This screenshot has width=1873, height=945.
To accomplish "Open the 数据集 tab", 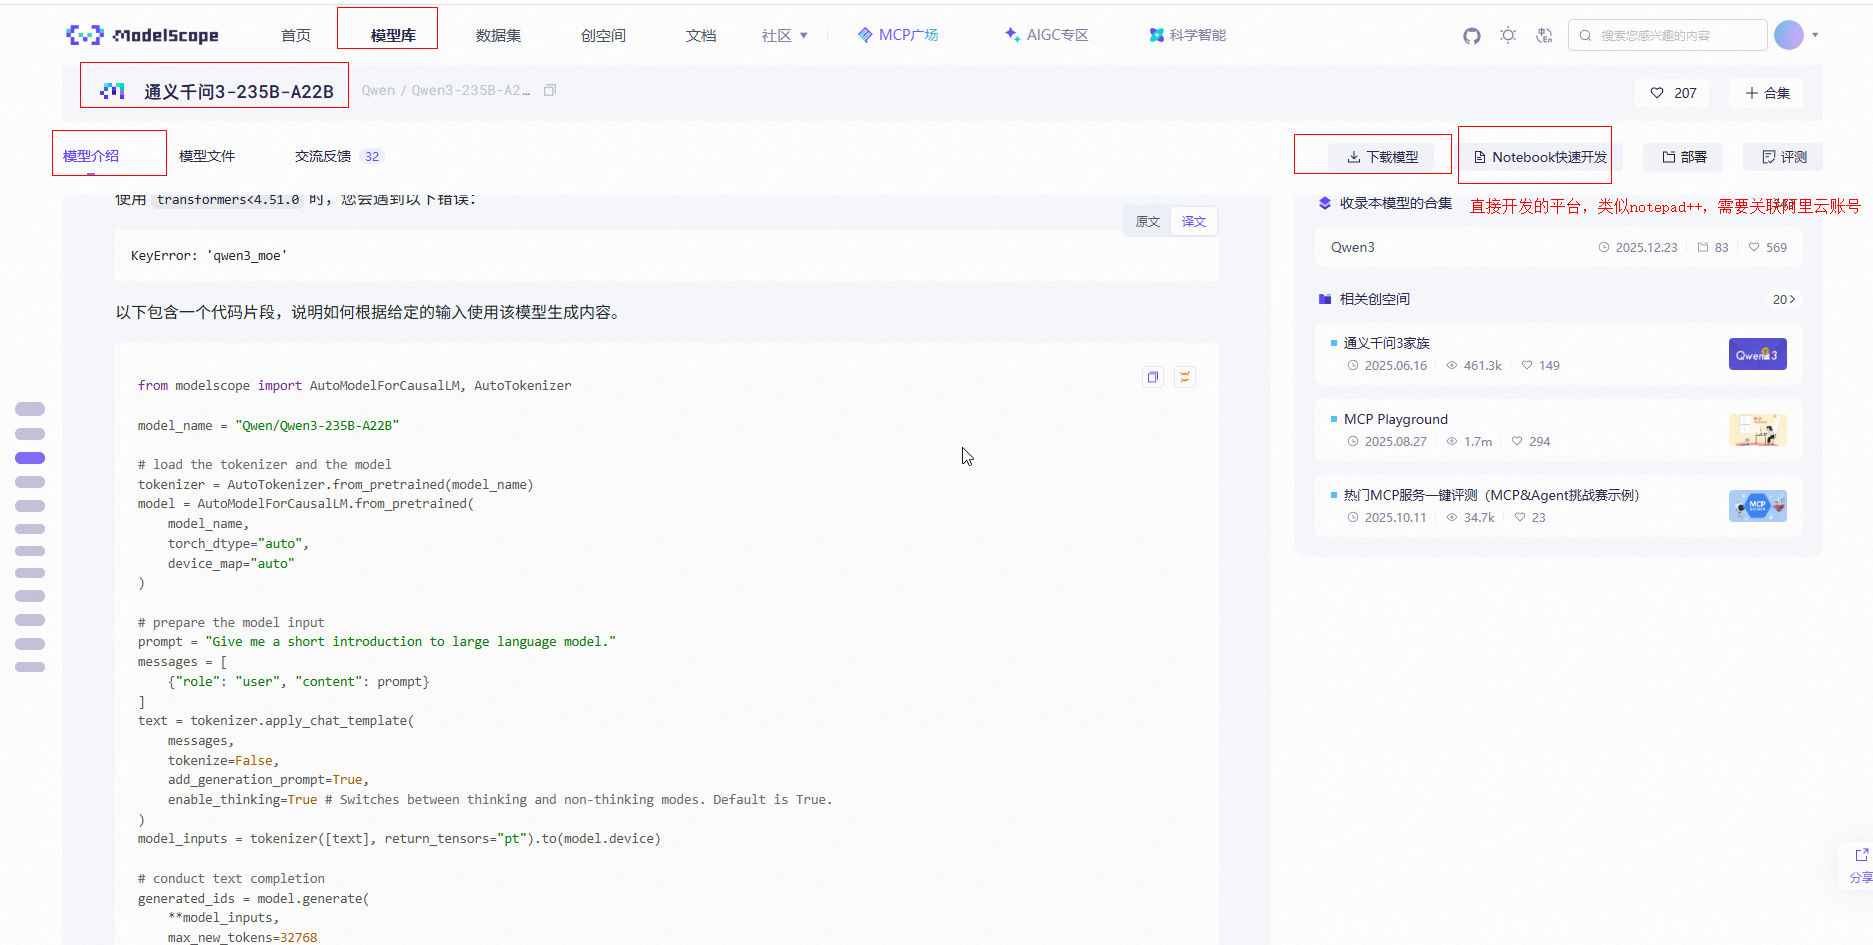I will (498, 36).
